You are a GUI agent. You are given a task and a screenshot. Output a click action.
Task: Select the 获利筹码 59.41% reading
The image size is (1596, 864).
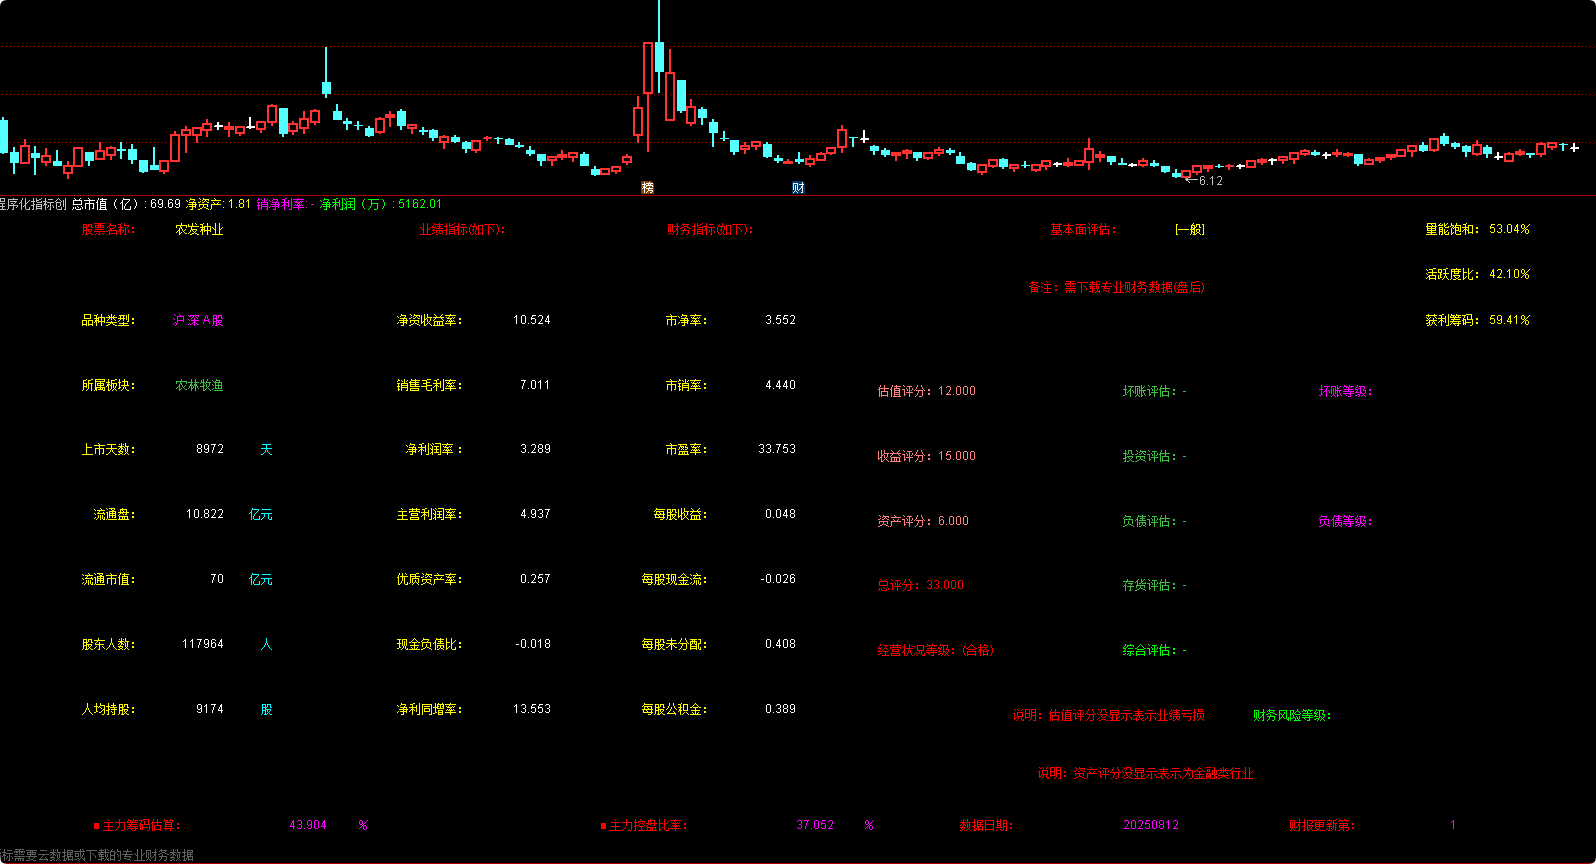pyautogui.click(x=1477, y=321)
